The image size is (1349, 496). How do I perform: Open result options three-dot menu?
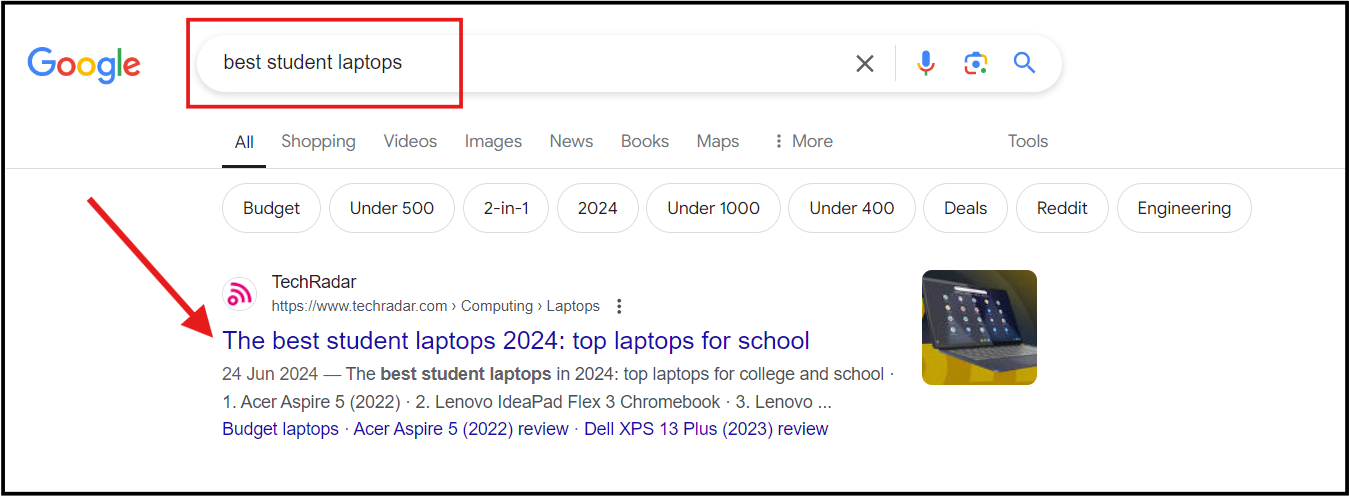coord(619,306)
